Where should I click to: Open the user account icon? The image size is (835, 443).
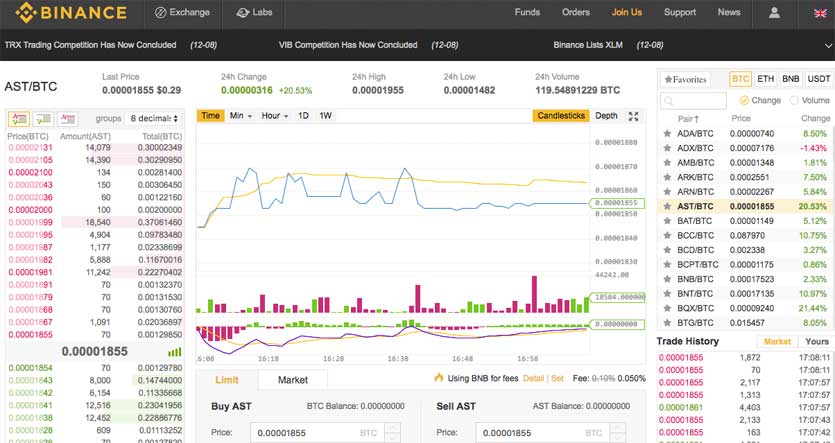pyautogui.click(x=774, y=13)
